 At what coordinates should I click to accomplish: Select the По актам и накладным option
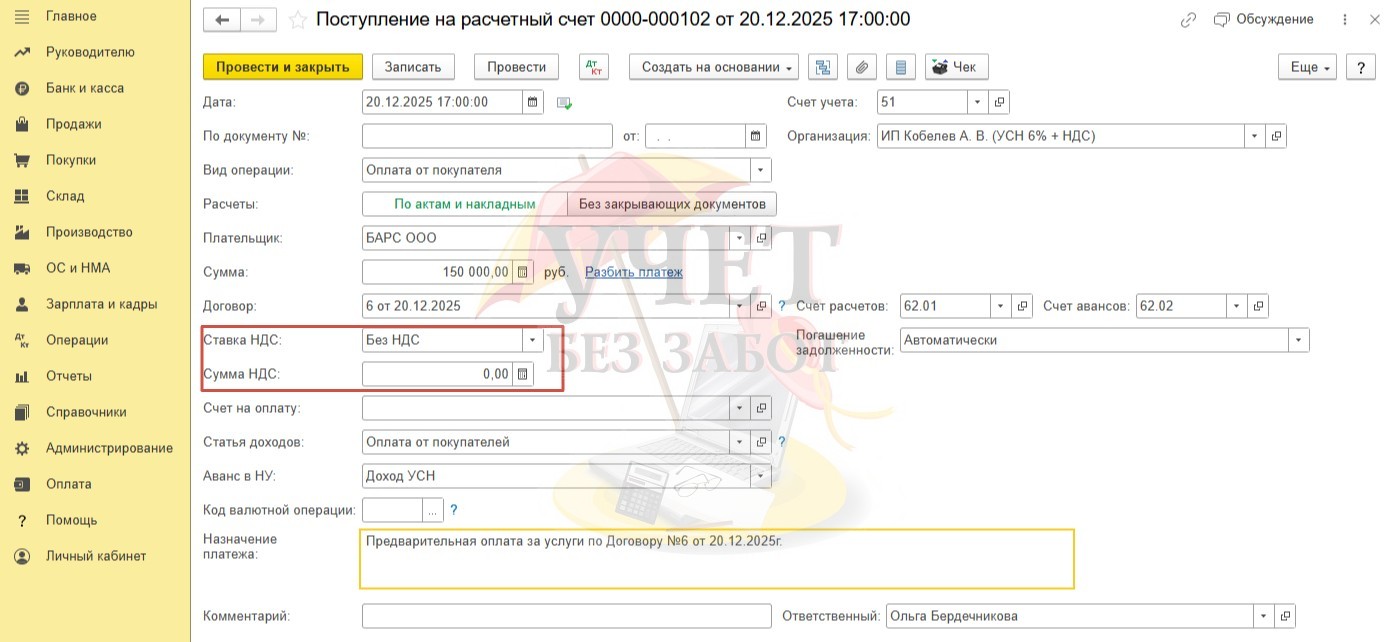pos(464,204)
